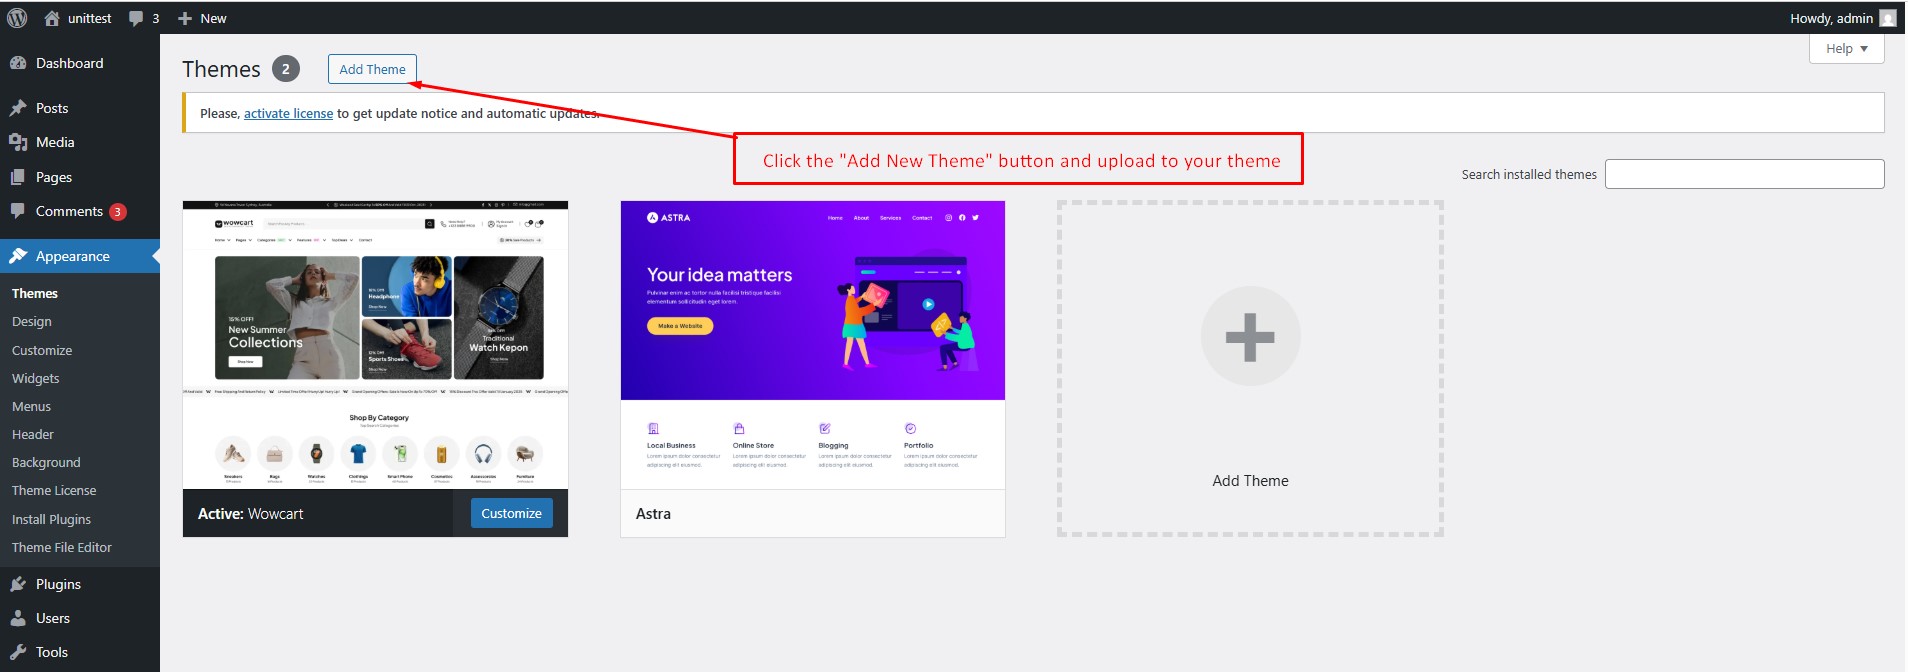Image resolution: width=1908 pixels, height=672 pixels.
Task: Click the plus New button in the admin bar
Action: point(202,18)
